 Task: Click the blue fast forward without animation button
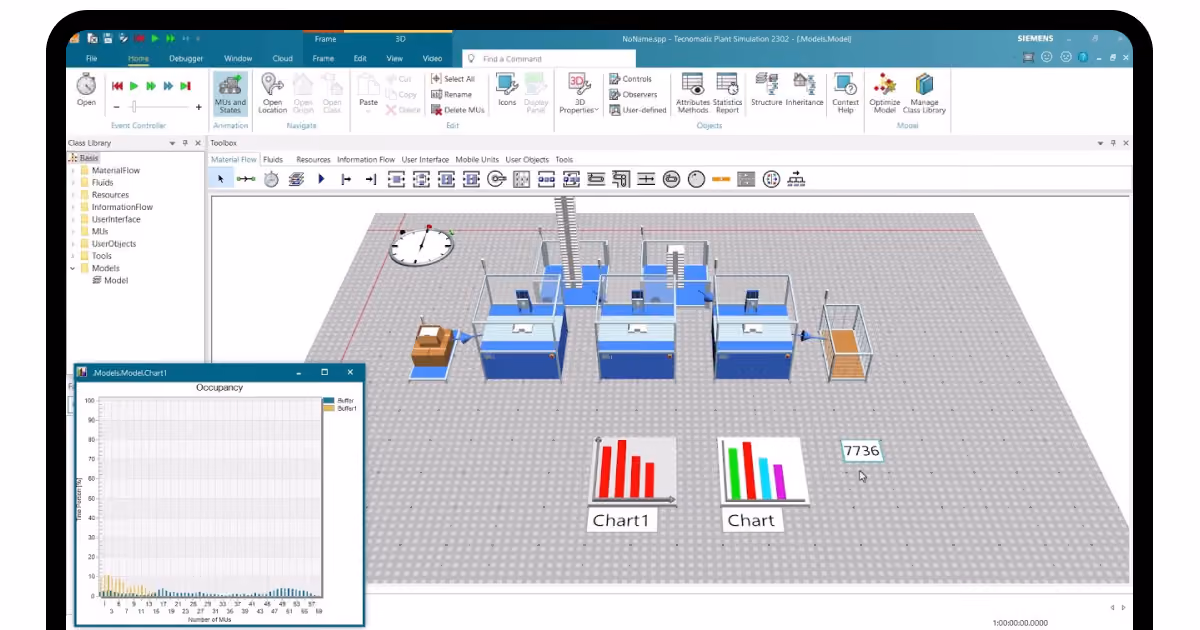click(x=168, y=86)
